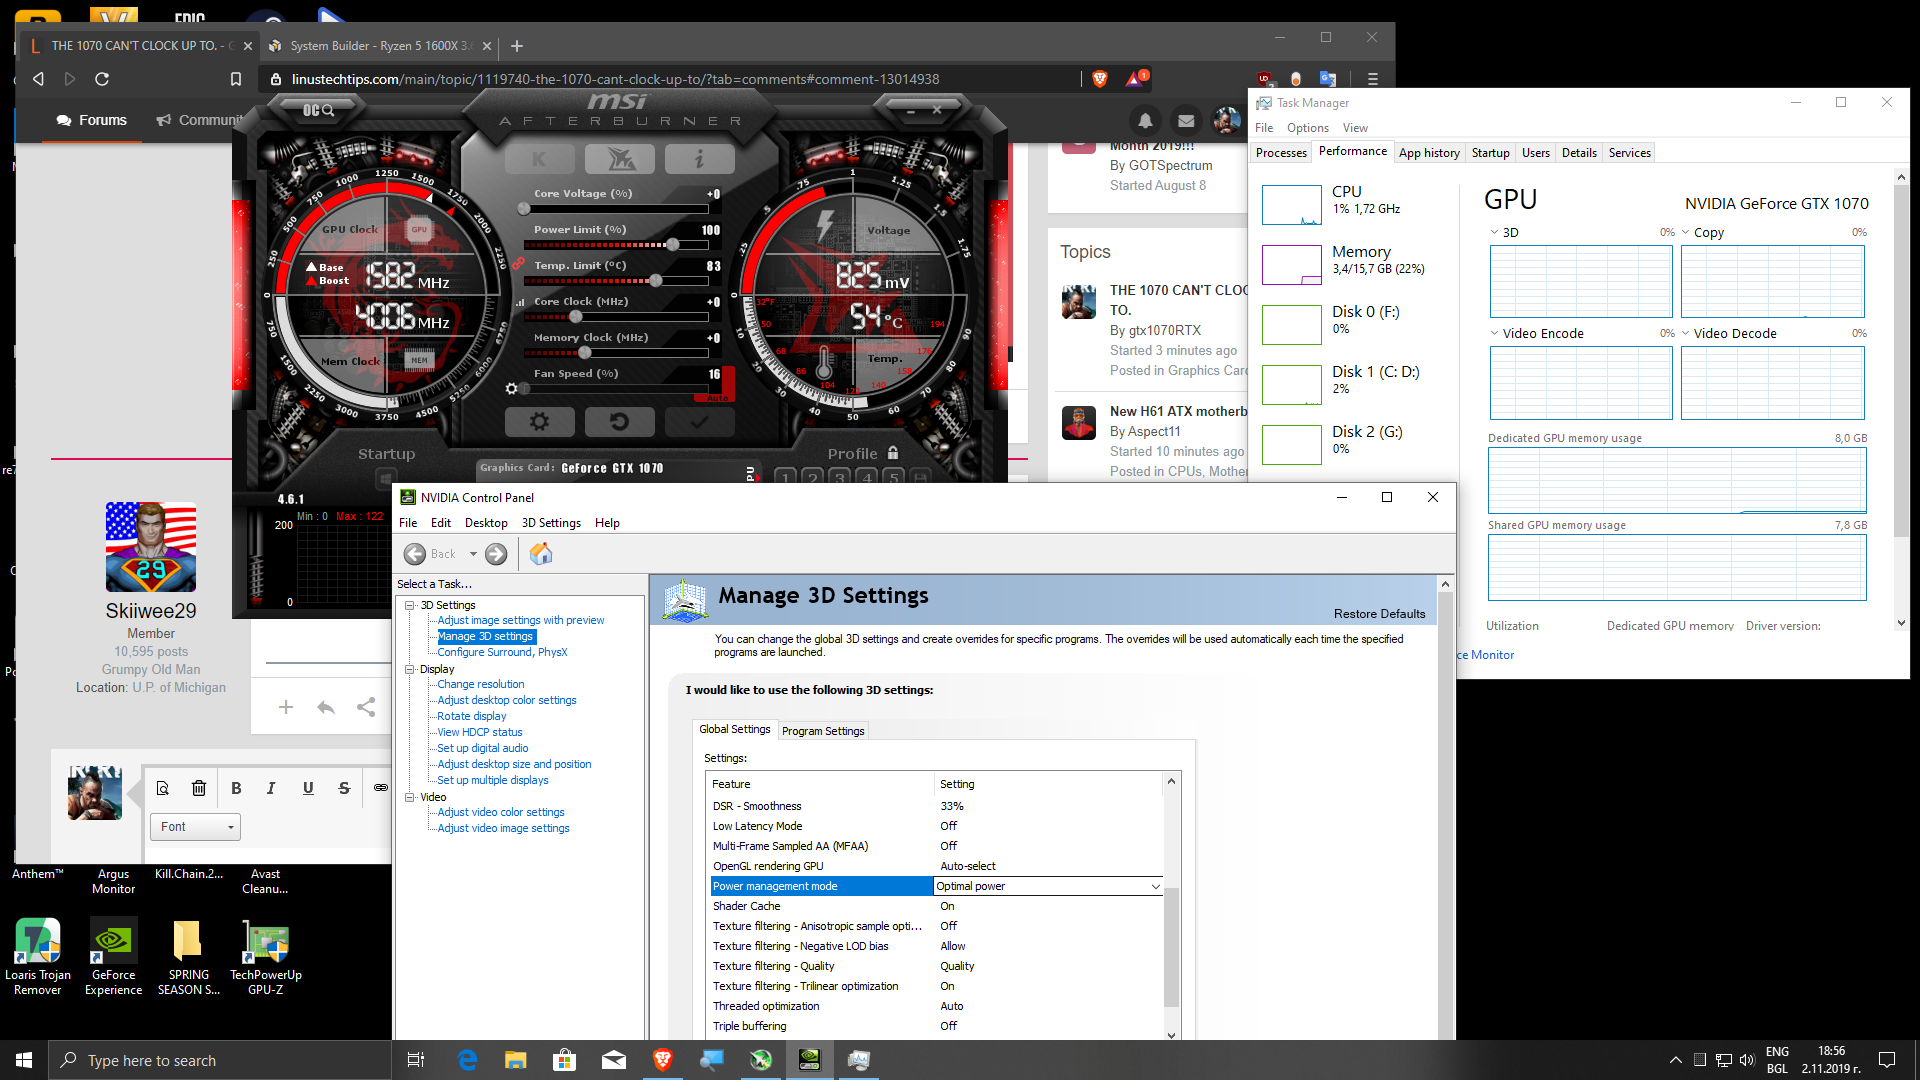The height and width of the screenshot is (1080, 1920).
Task: Click the Afterburner jet logo button
Action: click(x=619, y=158)
